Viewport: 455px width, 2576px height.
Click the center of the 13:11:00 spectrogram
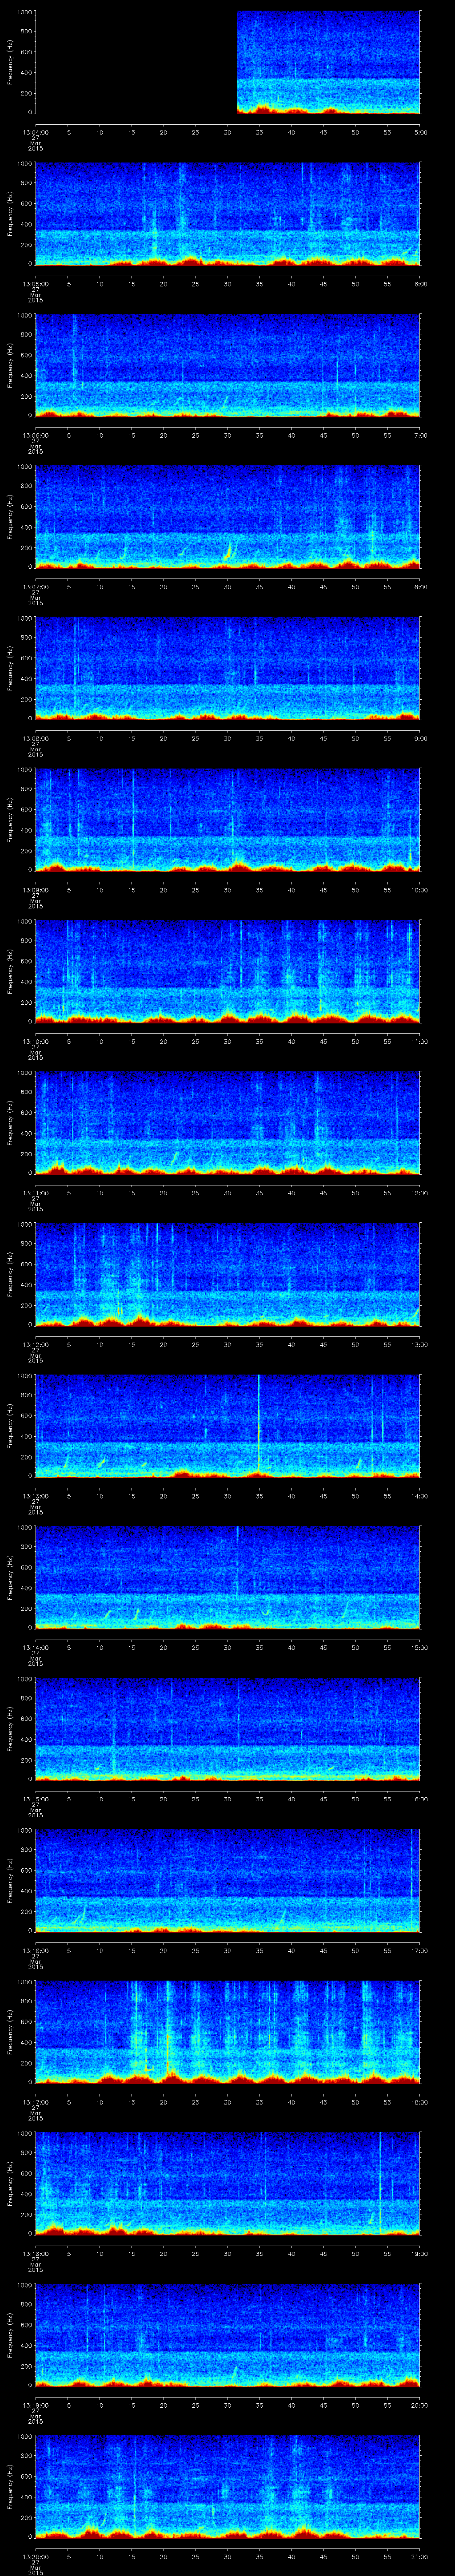(228, 1123)
